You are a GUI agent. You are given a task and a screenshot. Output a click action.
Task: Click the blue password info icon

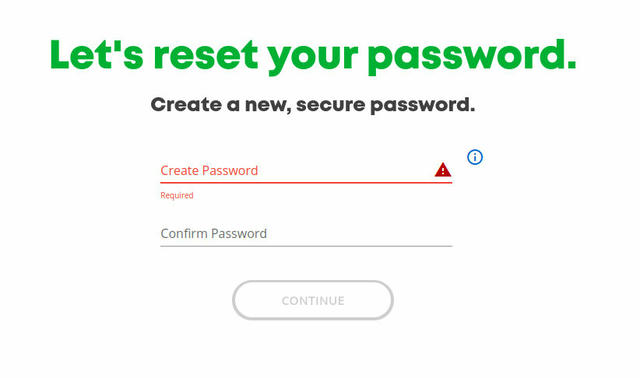(x=475, y=157)
